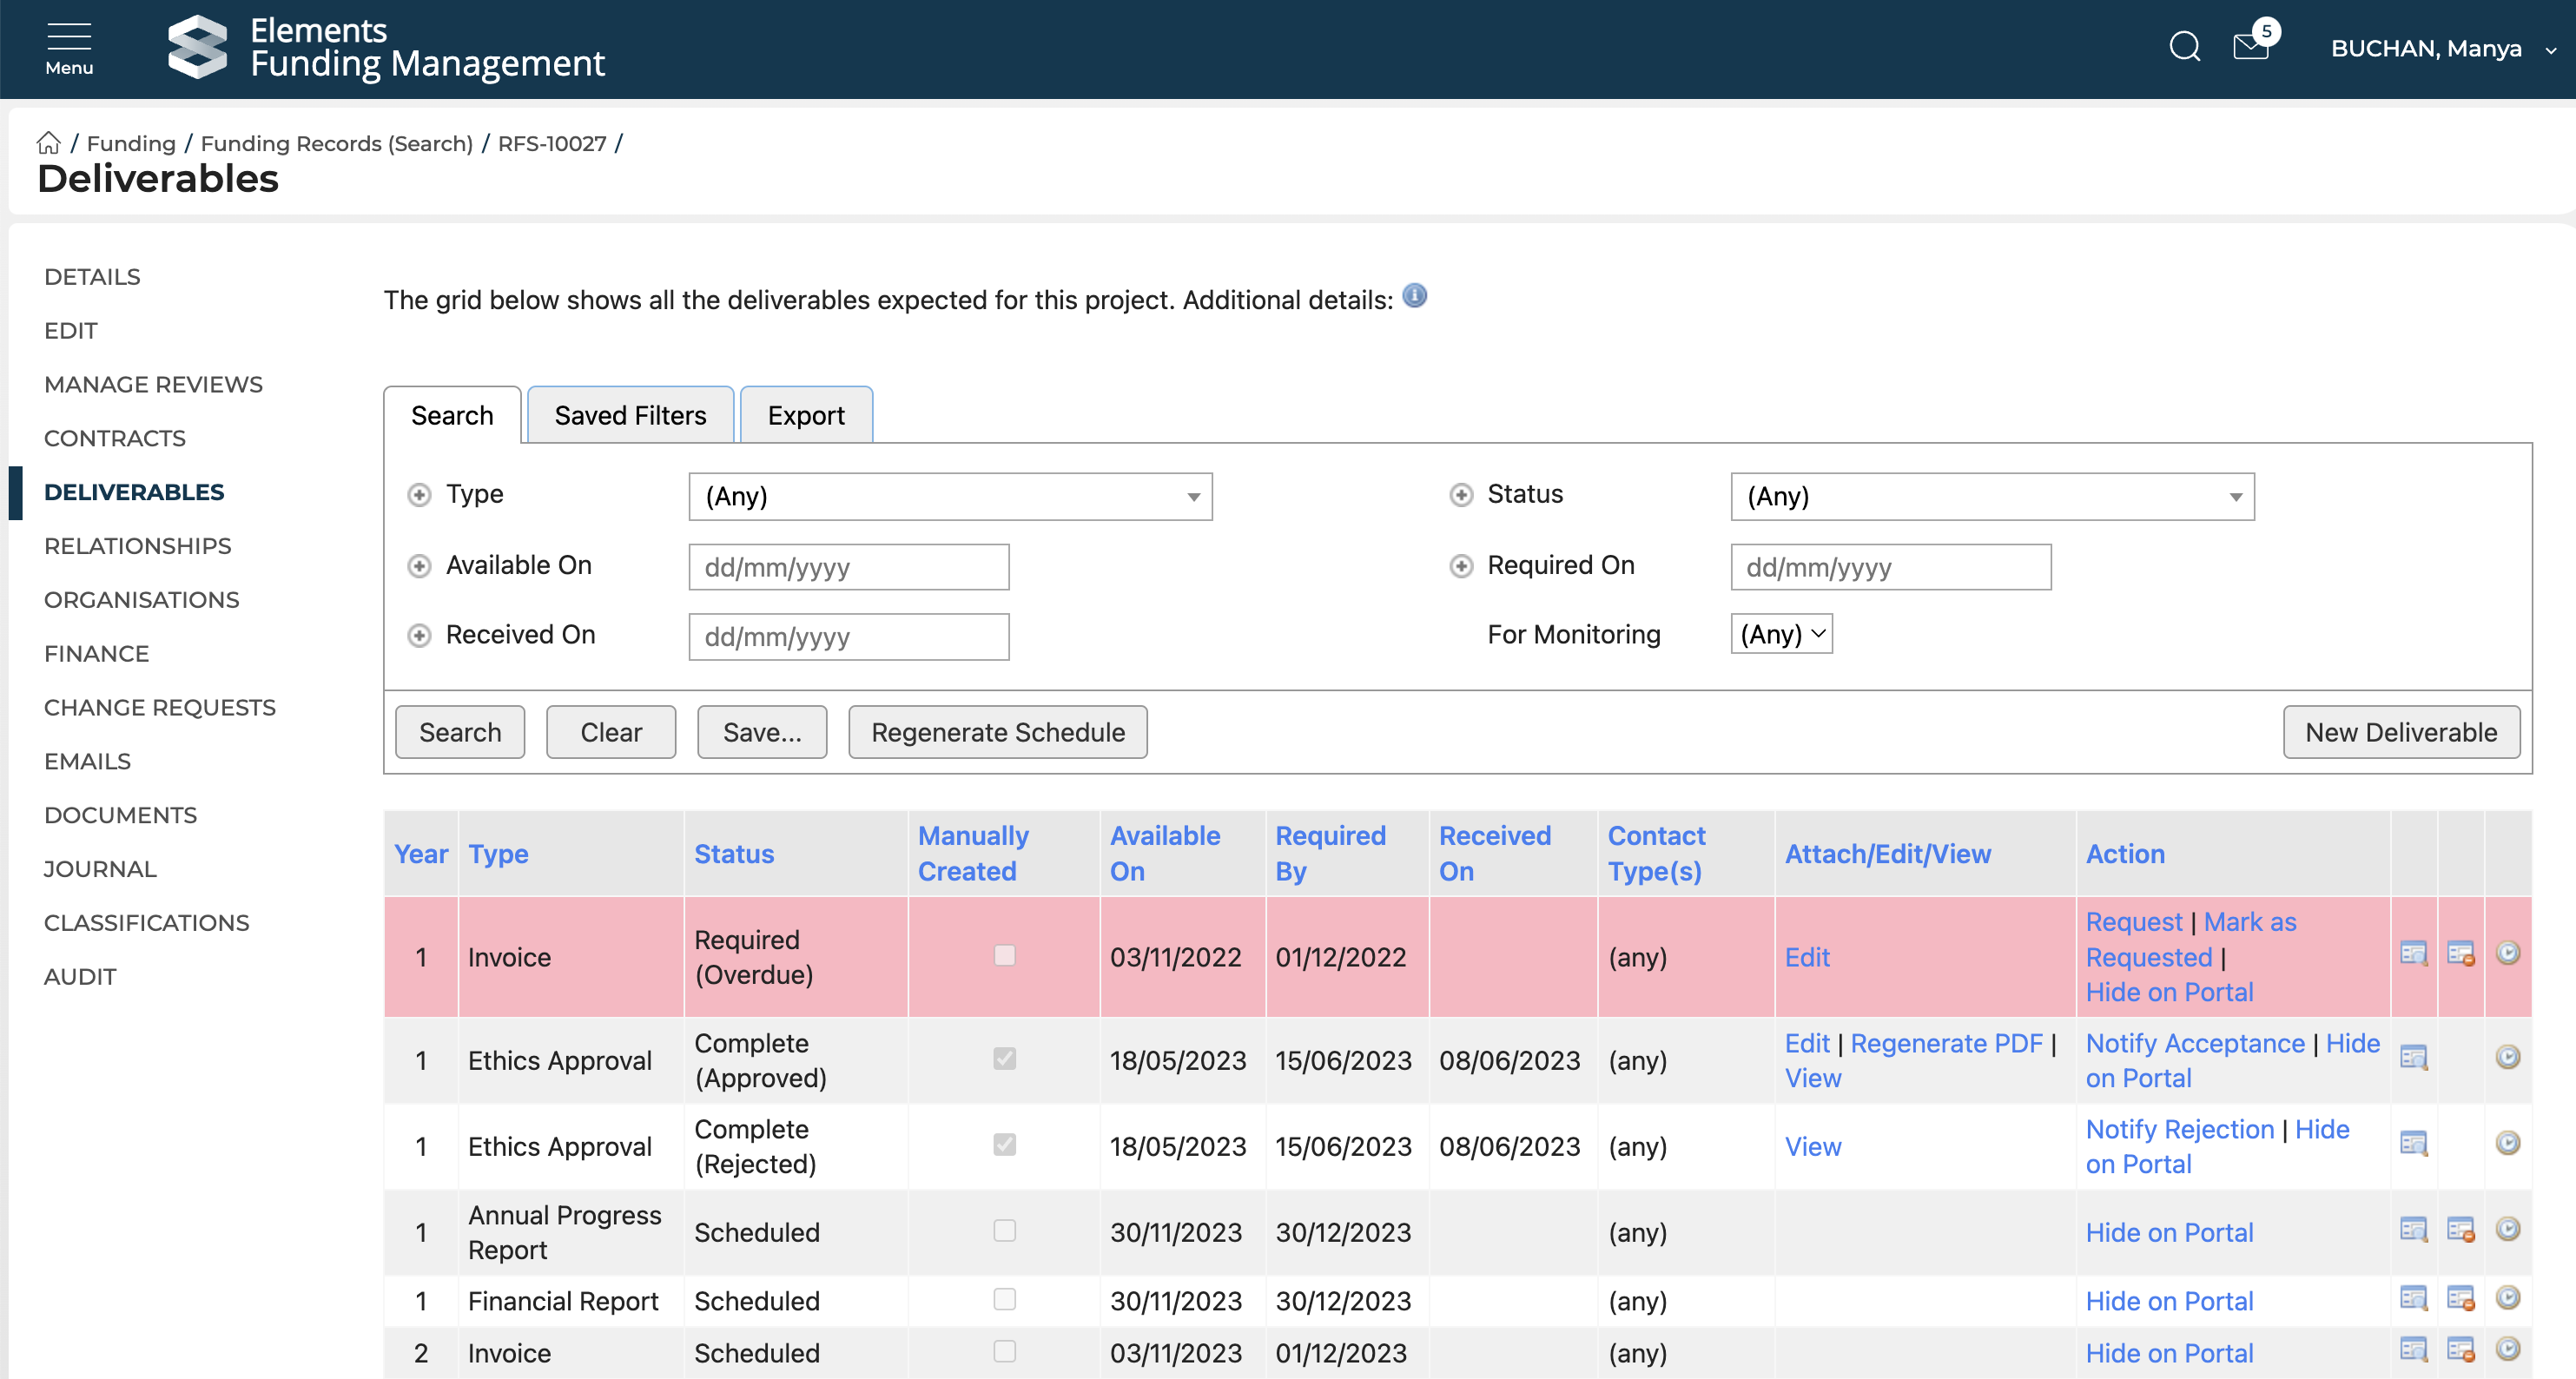This screenshot has height=1379, width=2576.
Task: Open the Status dropdown filter
Action: [1991, 497]
